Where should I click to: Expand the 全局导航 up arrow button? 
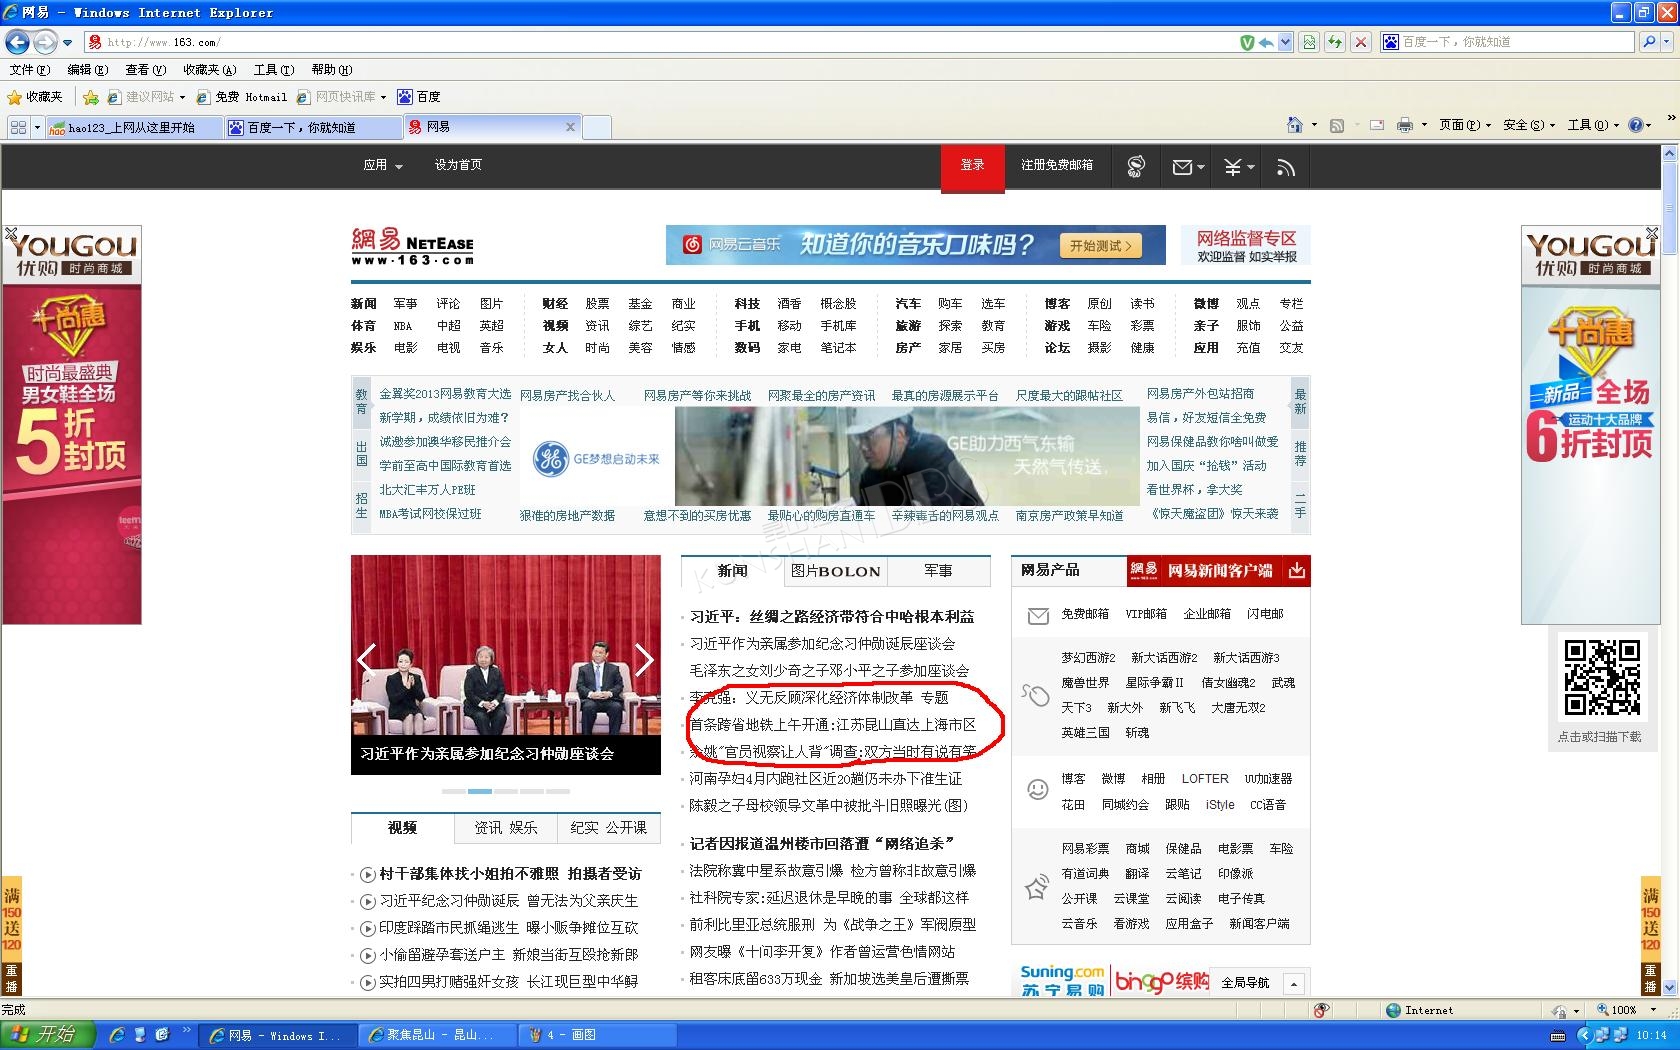1293,984
